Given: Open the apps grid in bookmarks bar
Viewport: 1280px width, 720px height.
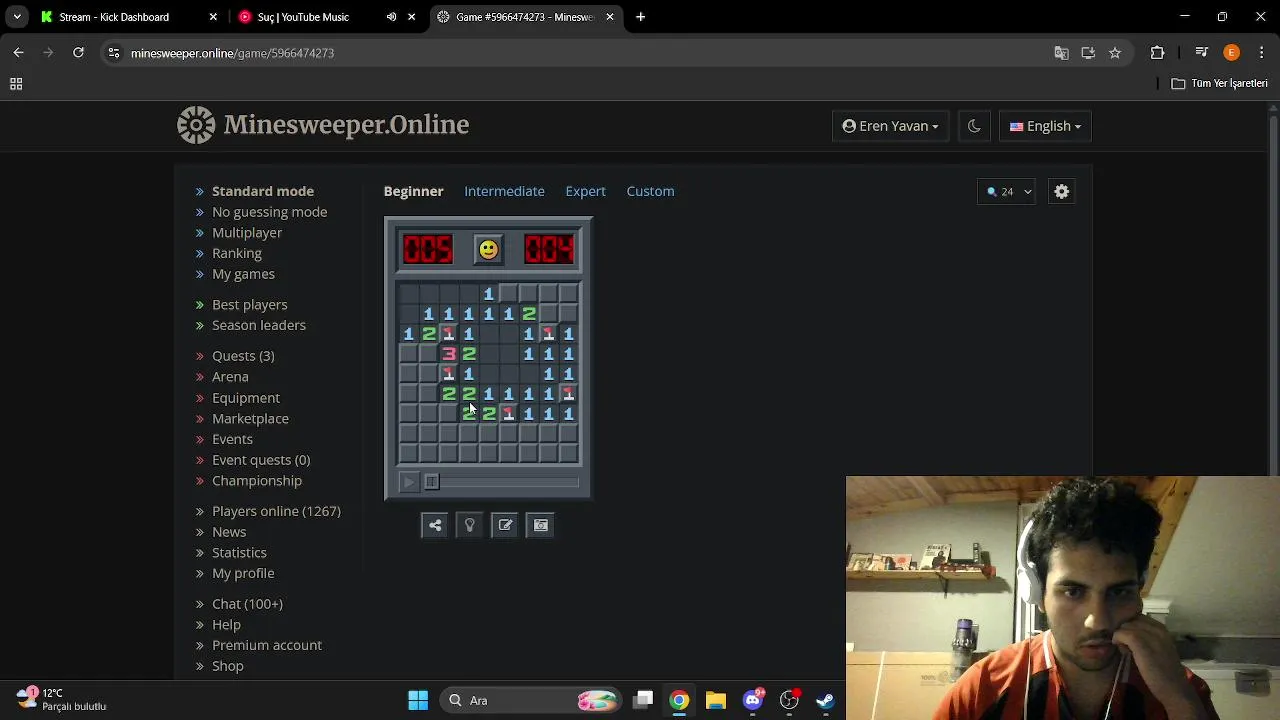Looking at the screenshot, I should pyautogui.click(x=16, y=84).
